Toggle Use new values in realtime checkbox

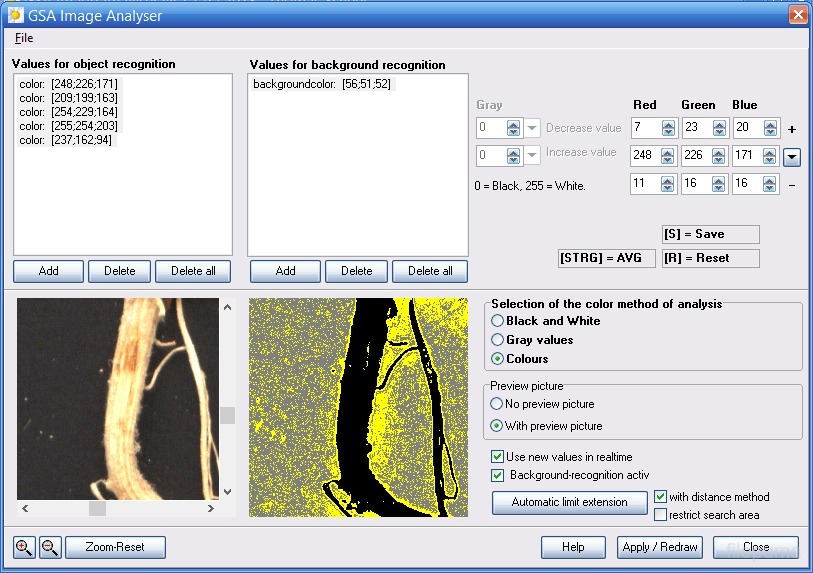pos(498,457)
